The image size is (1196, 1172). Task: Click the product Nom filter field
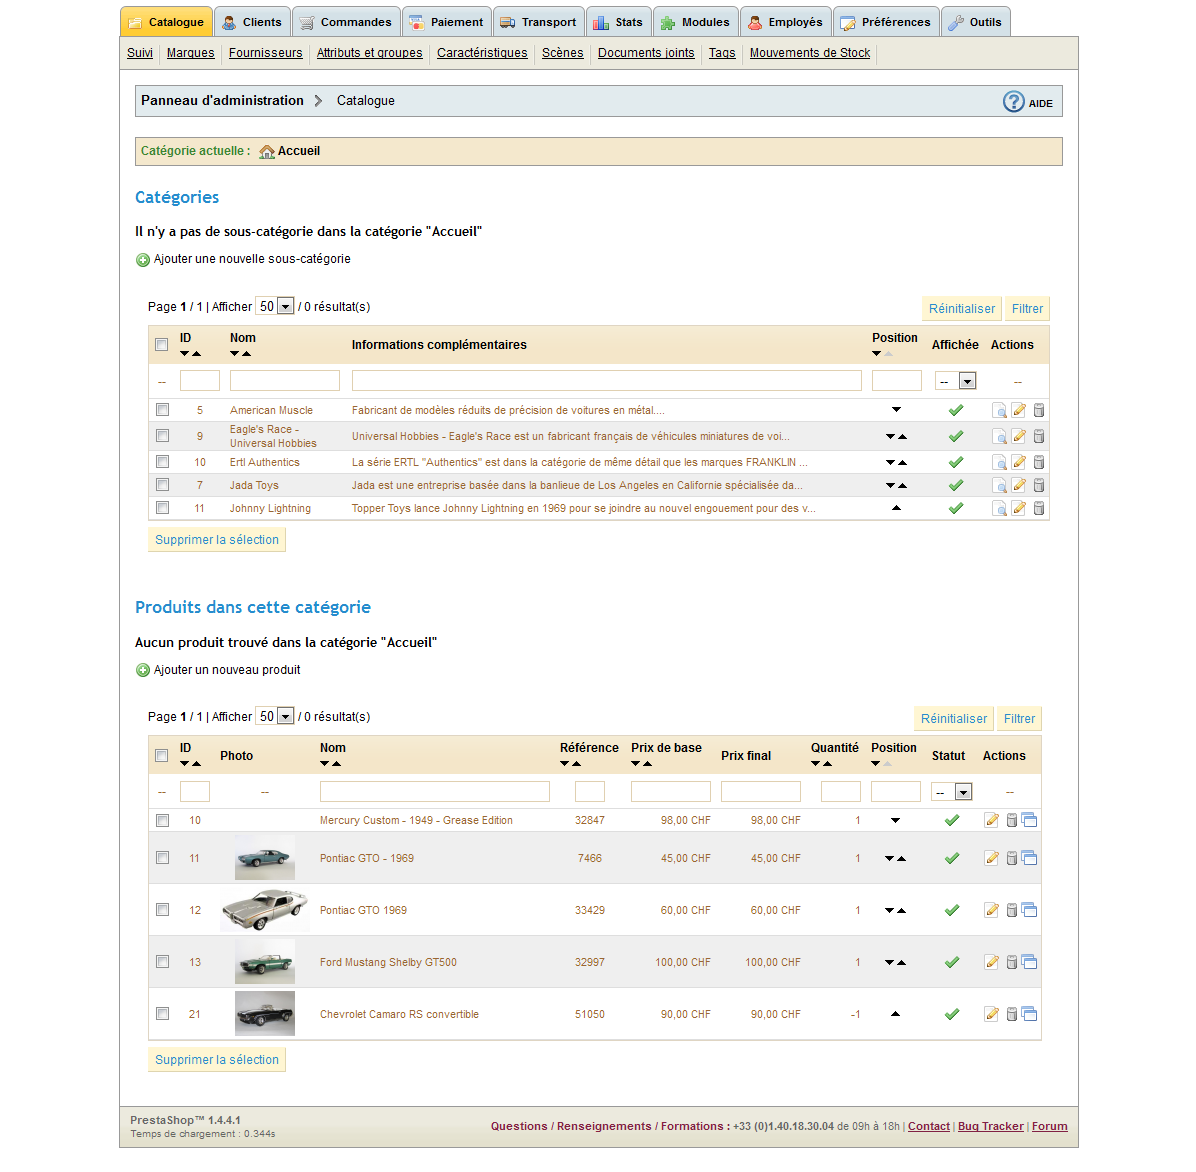(x=435, y=792)
